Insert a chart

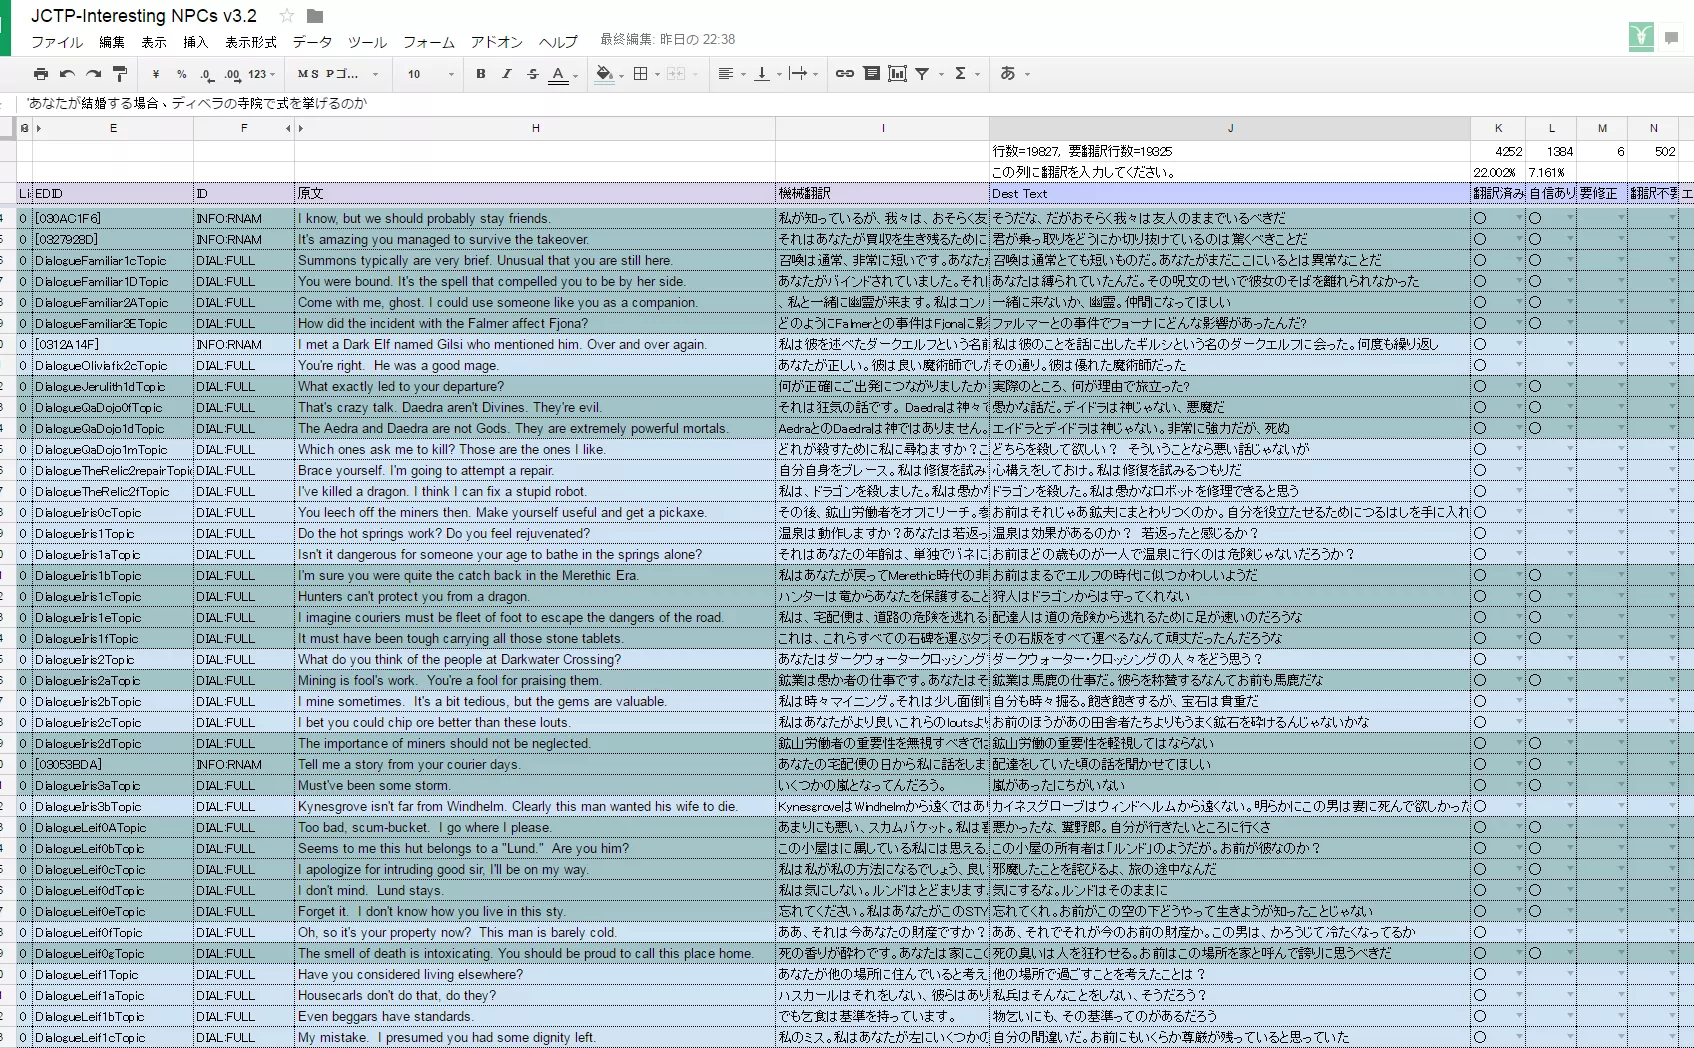(x=898, y=74)
